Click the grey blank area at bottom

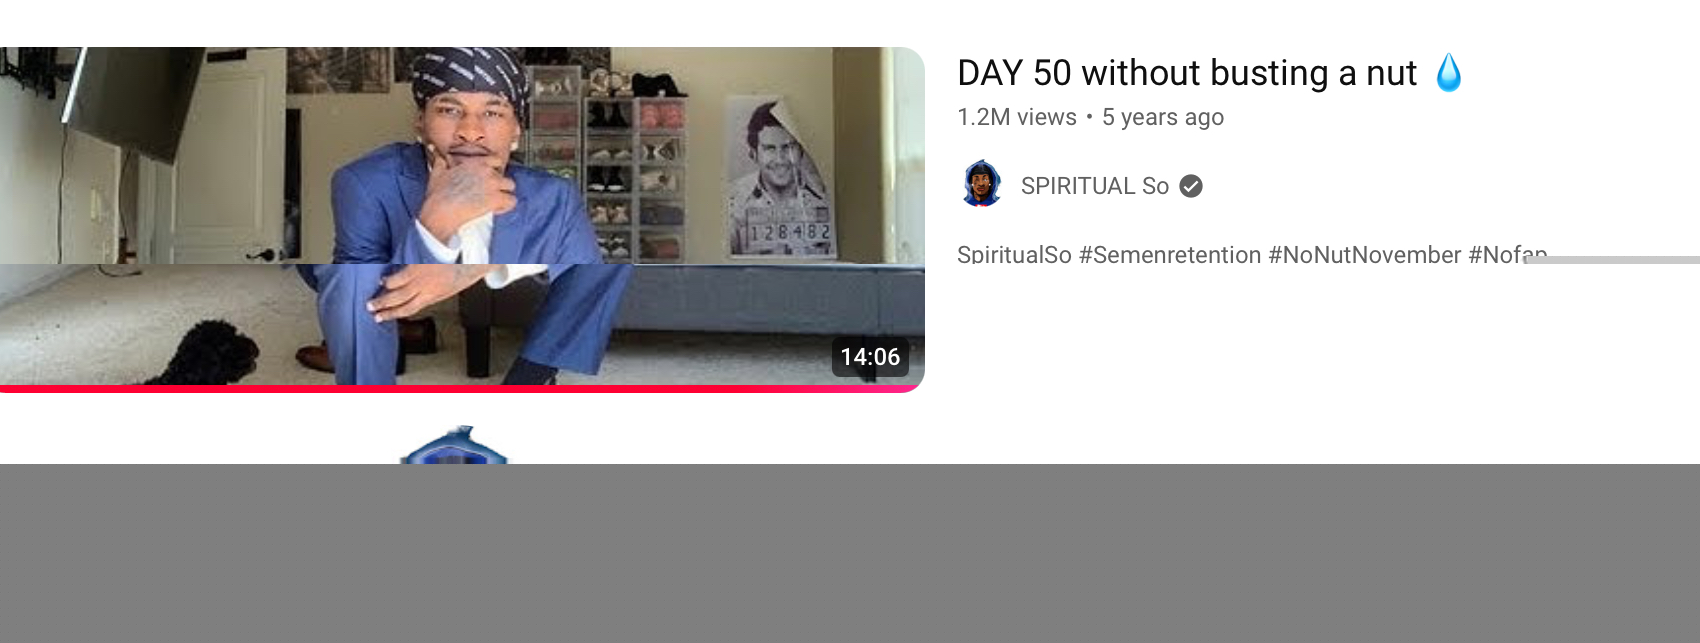tap(850, 553)
